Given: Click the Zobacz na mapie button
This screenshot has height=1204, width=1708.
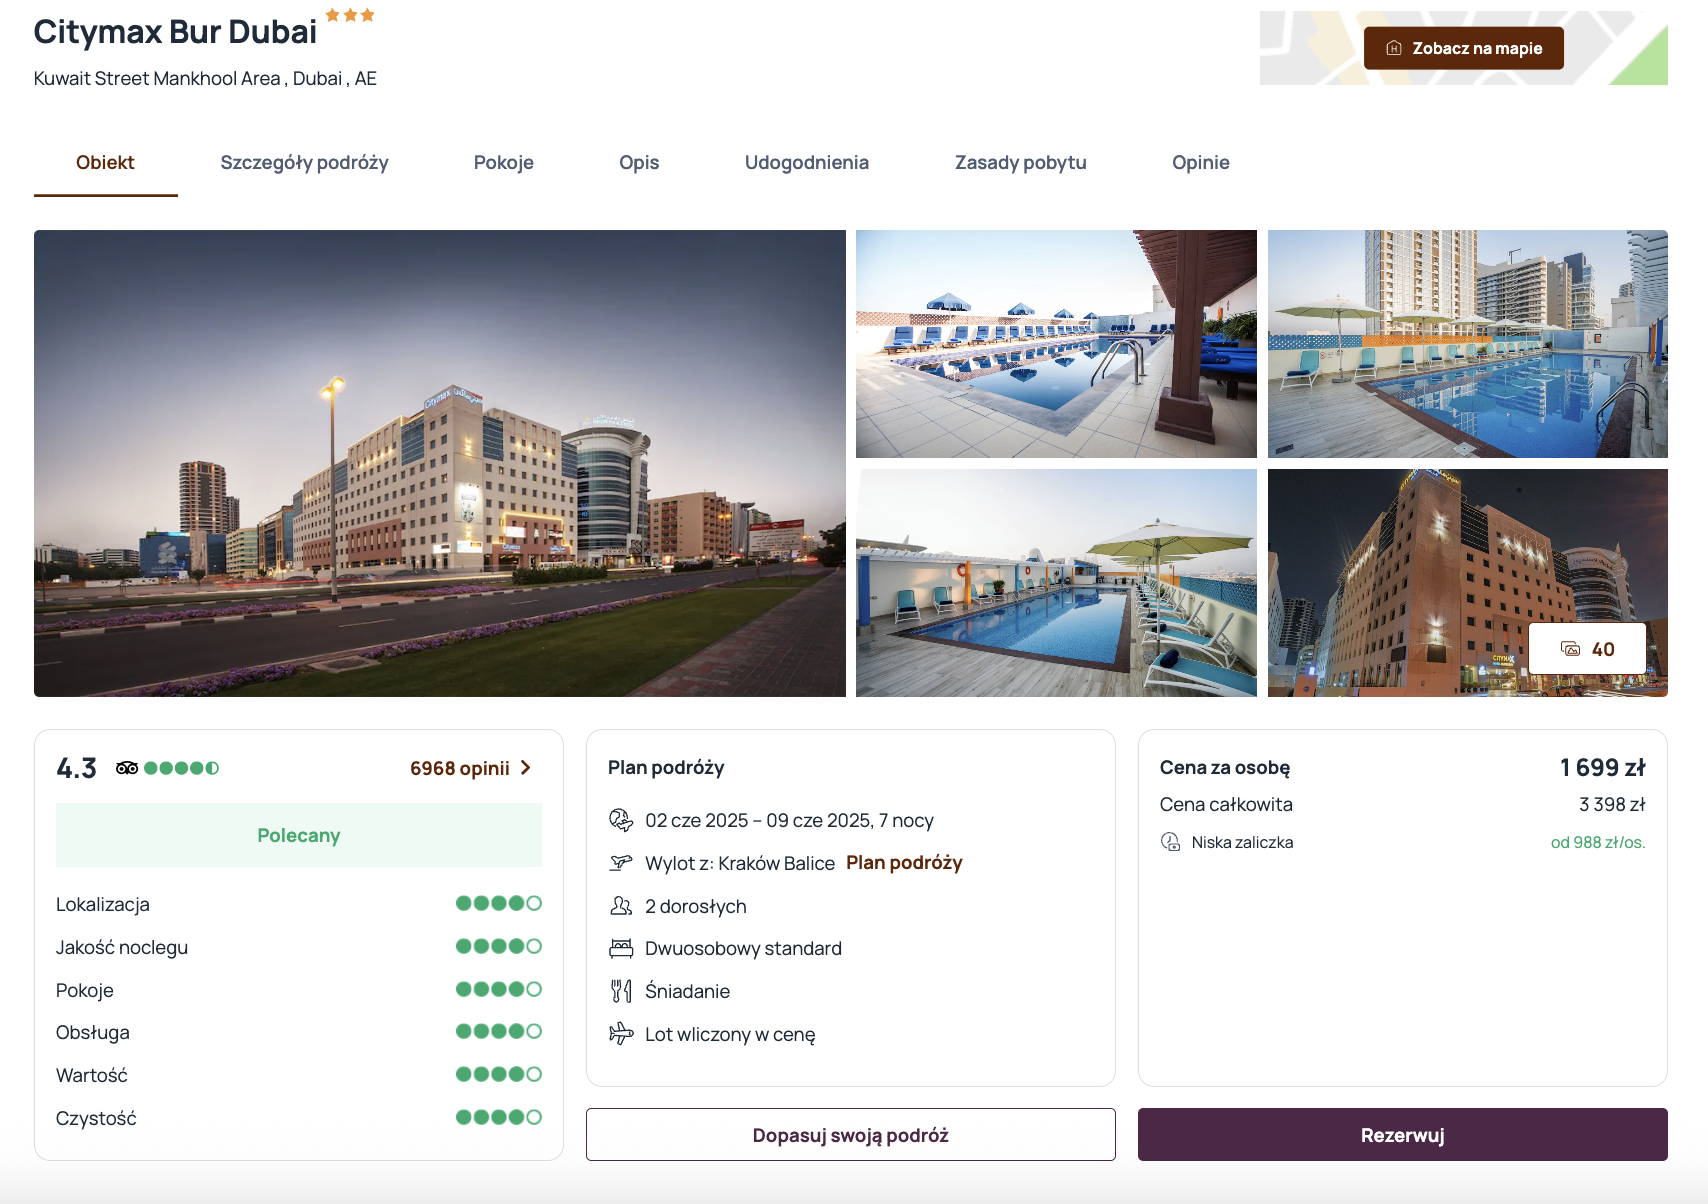Looking at the screenshot, I should (x=1464, y=48).
